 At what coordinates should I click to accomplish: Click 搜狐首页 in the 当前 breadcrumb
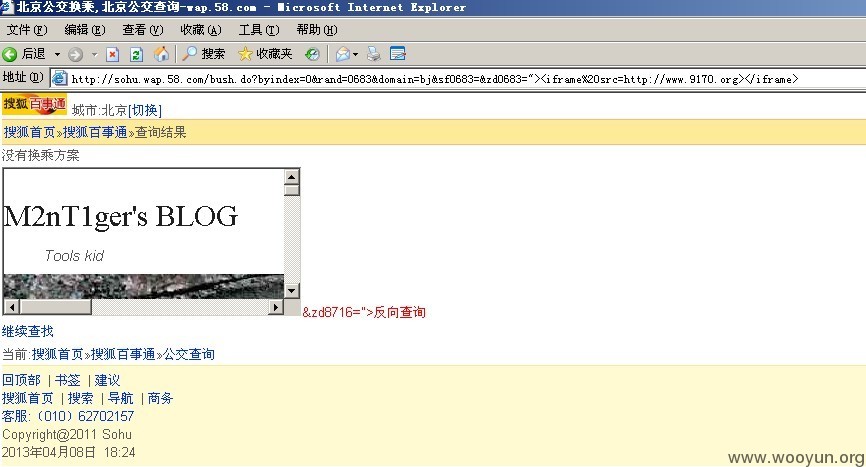coord(57,354)
